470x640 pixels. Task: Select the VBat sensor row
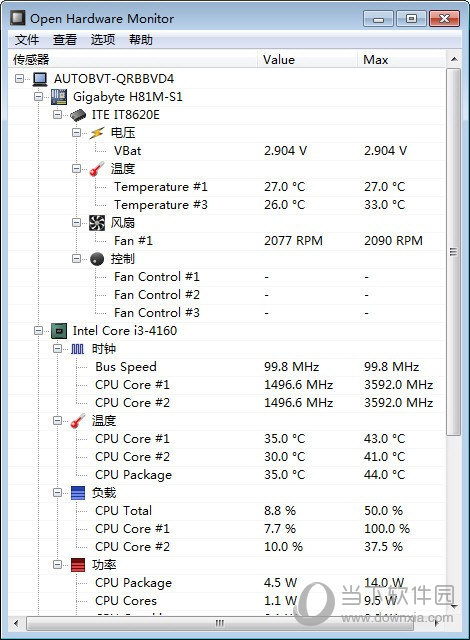[226, 151]
